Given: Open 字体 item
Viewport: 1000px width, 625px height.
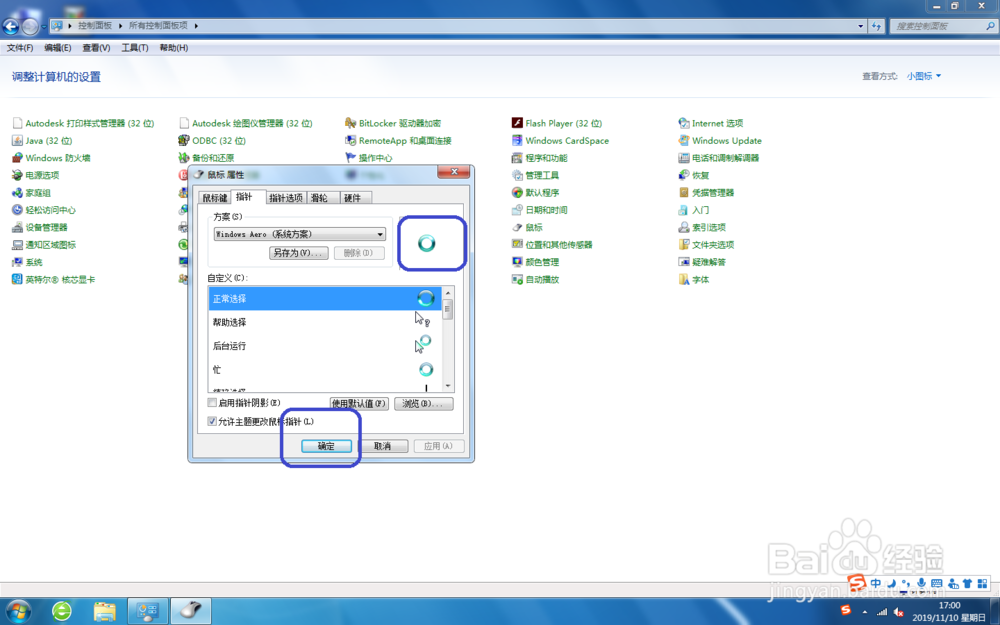Looking at the screenshot, I should 694,279.
